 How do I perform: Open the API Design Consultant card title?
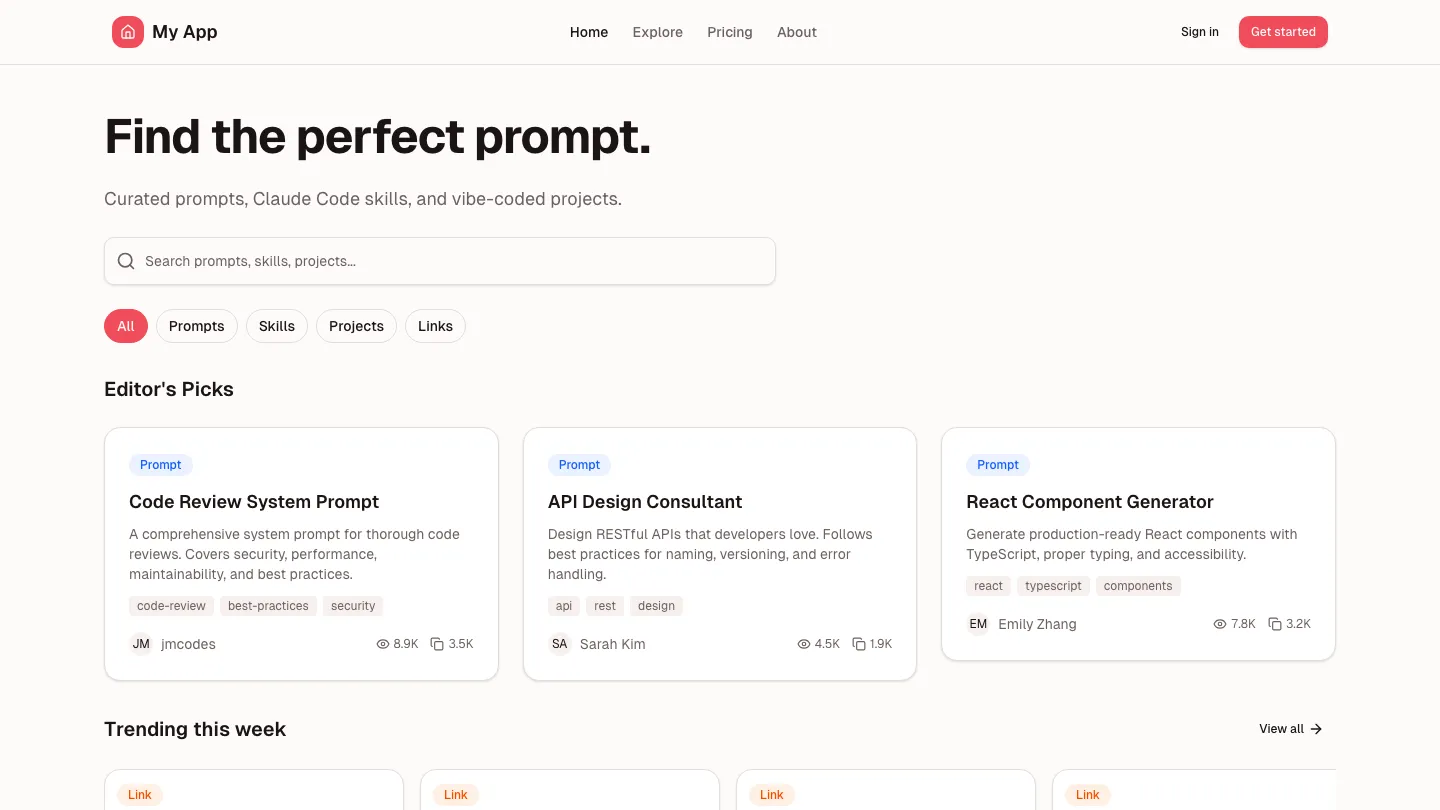(x=645, y=502)
